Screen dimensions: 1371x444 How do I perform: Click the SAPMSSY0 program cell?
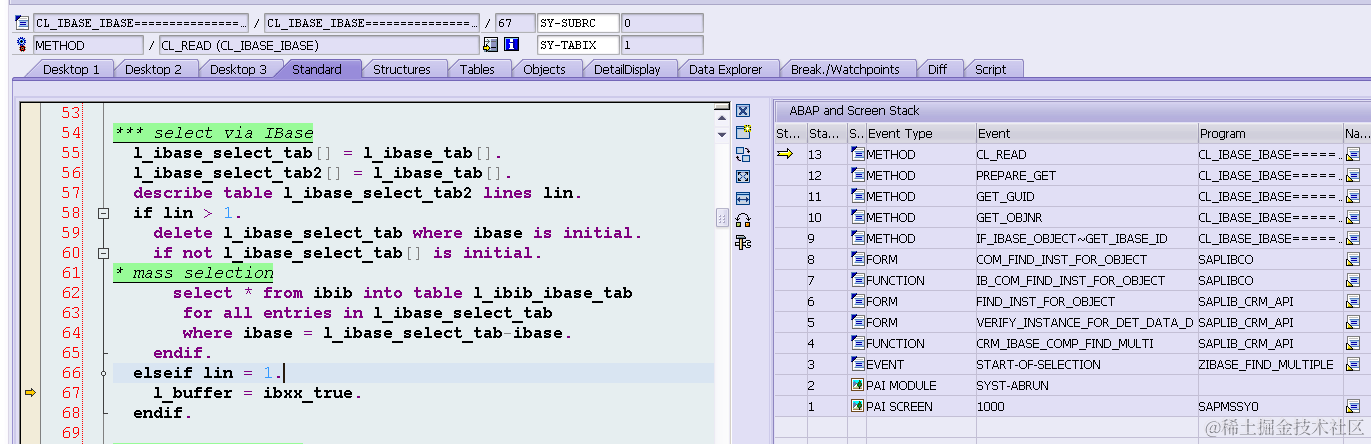coord(1270,406)
